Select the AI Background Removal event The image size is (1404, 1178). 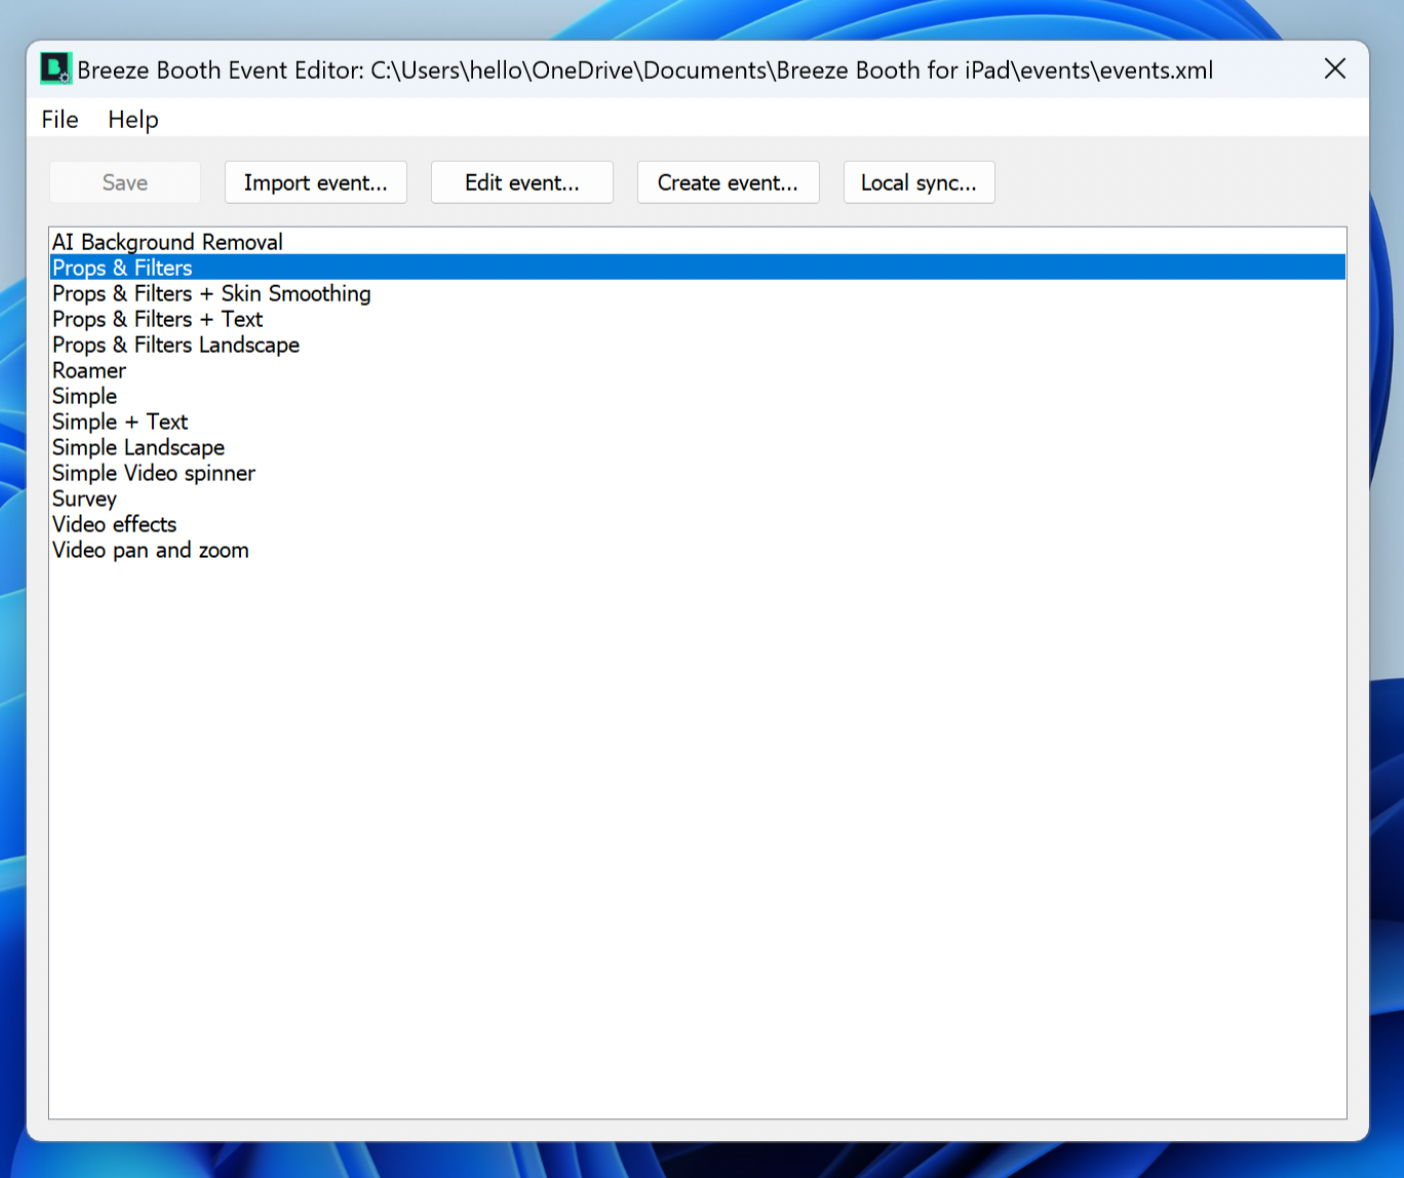point(167,242)
